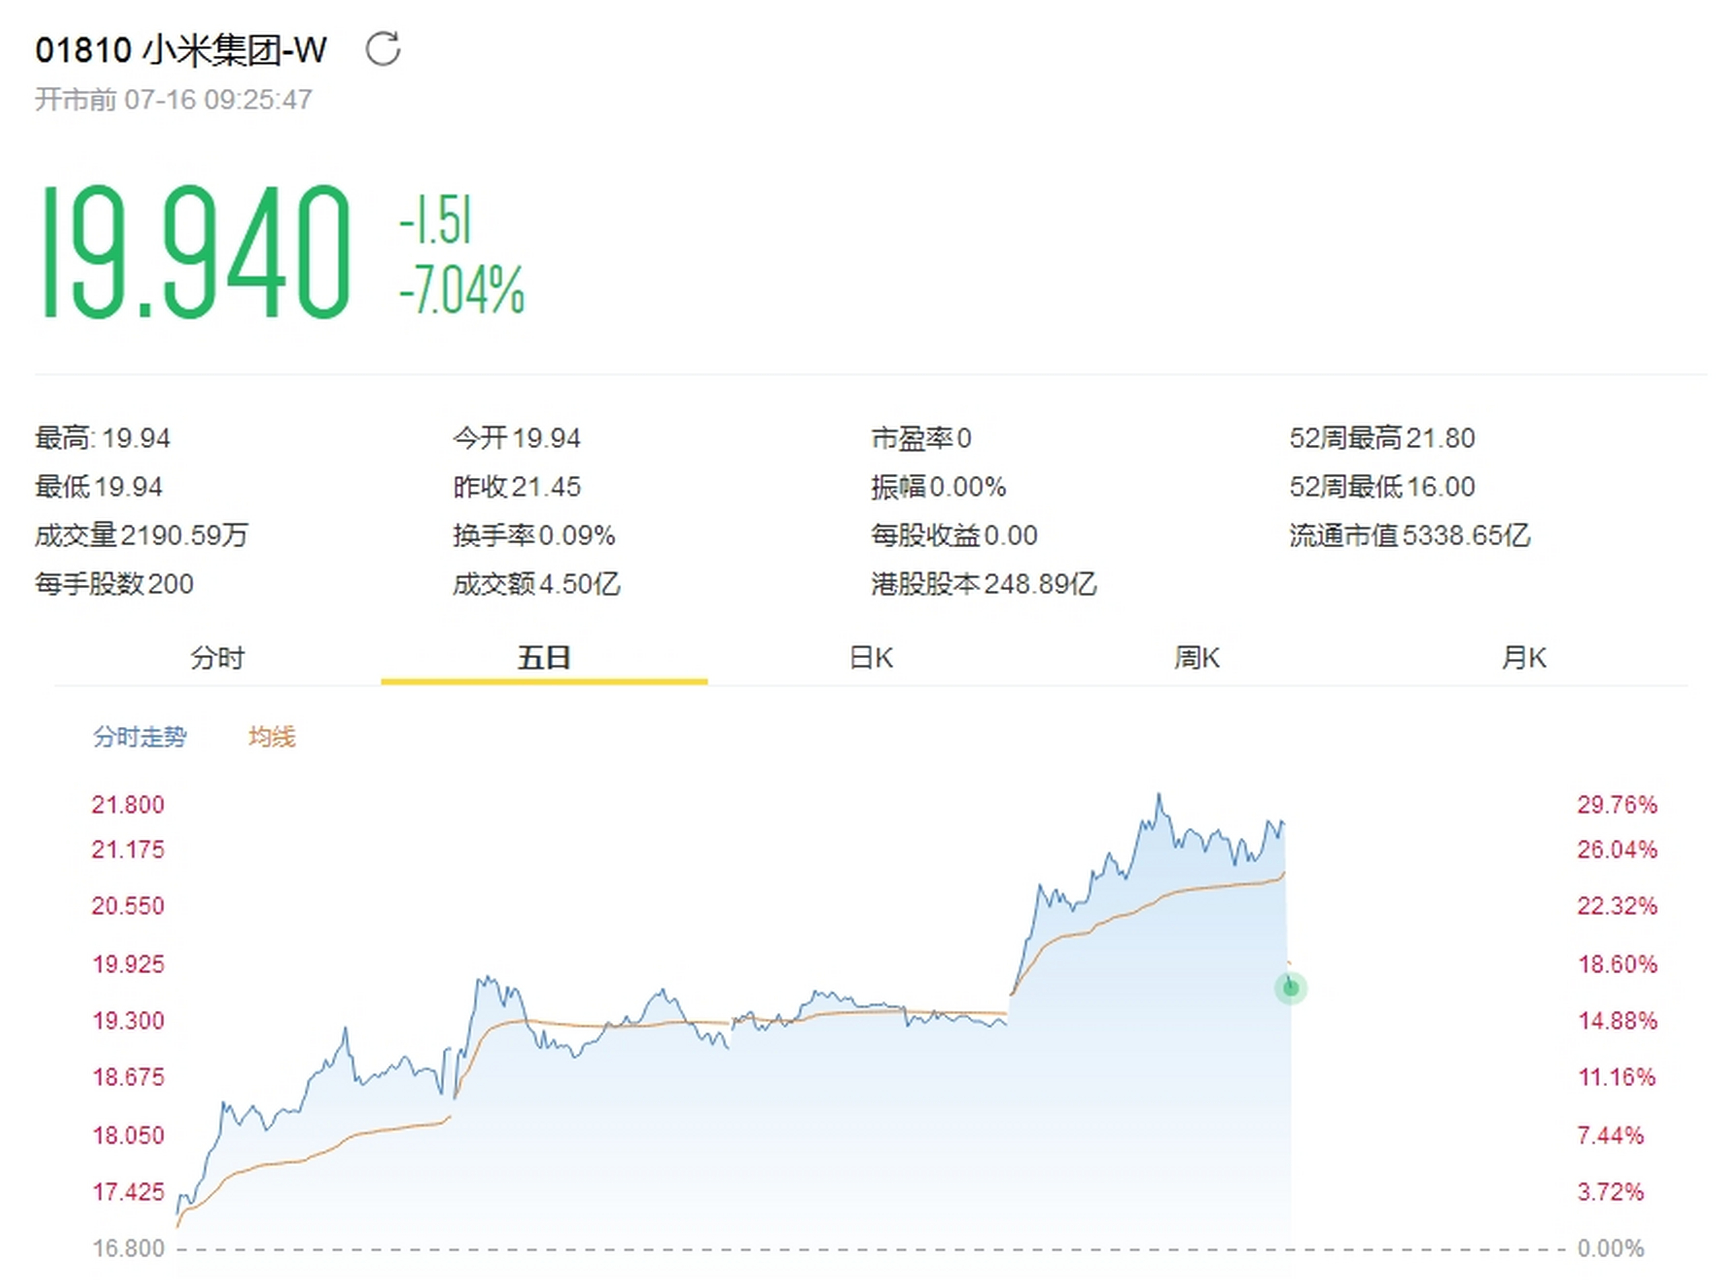Select the 五日 chart tab
The image size is (1727, 1280).
coord(544,658)
